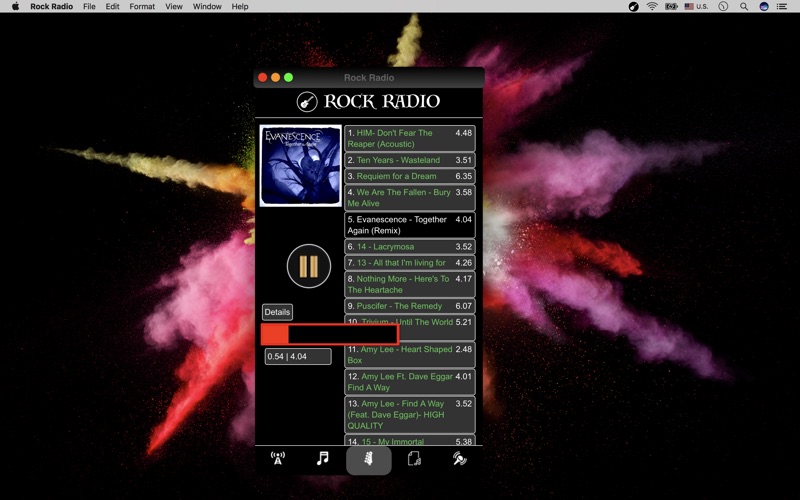The height and width of the screenshot is (500, 800).
Task: Open Spotlight search
Action: point(744,6)
